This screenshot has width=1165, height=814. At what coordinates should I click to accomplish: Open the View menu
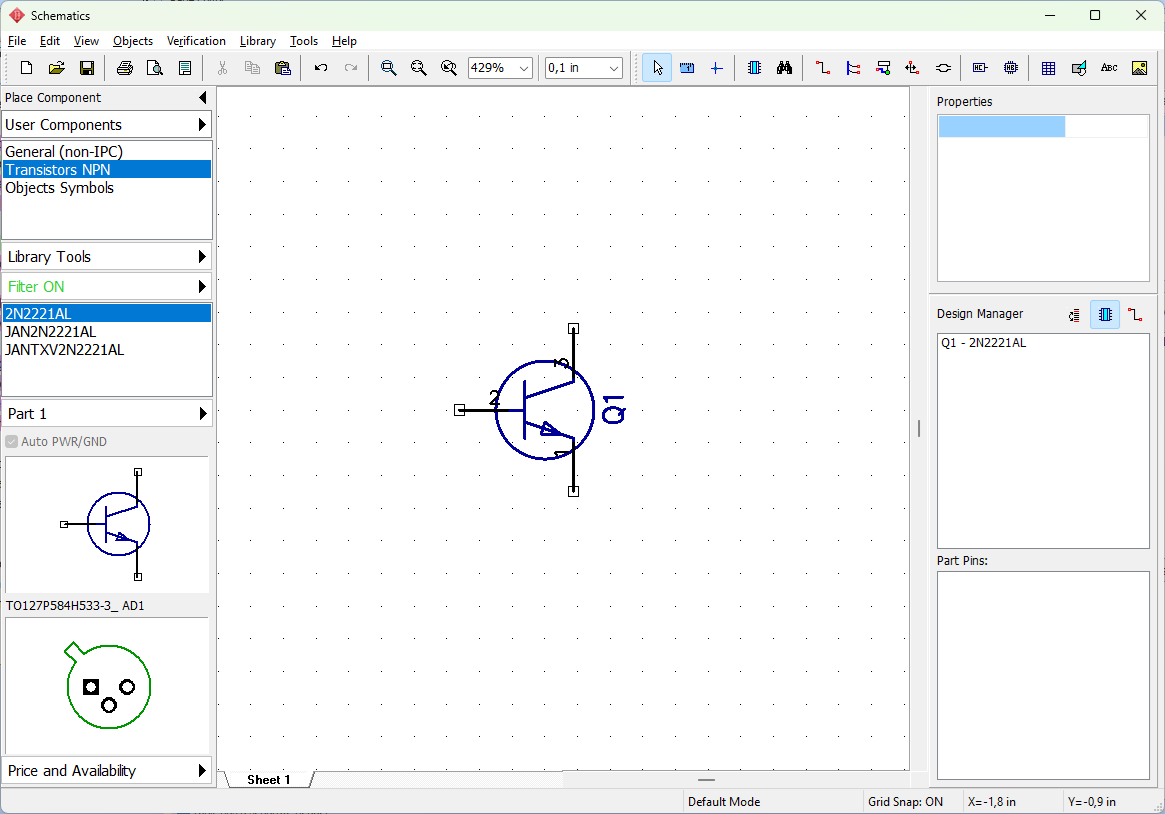pos(86,41)
